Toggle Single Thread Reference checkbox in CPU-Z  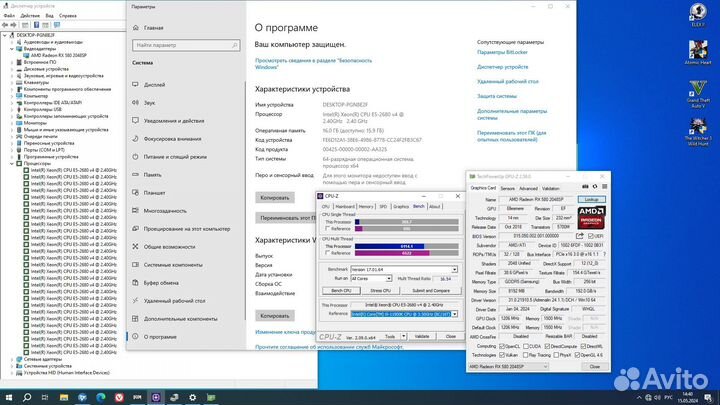click(327, 228)
